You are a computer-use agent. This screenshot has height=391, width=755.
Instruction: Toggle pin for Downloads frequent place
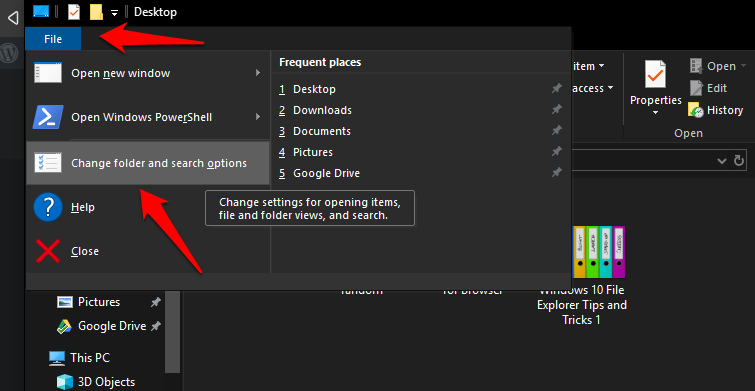557,110
